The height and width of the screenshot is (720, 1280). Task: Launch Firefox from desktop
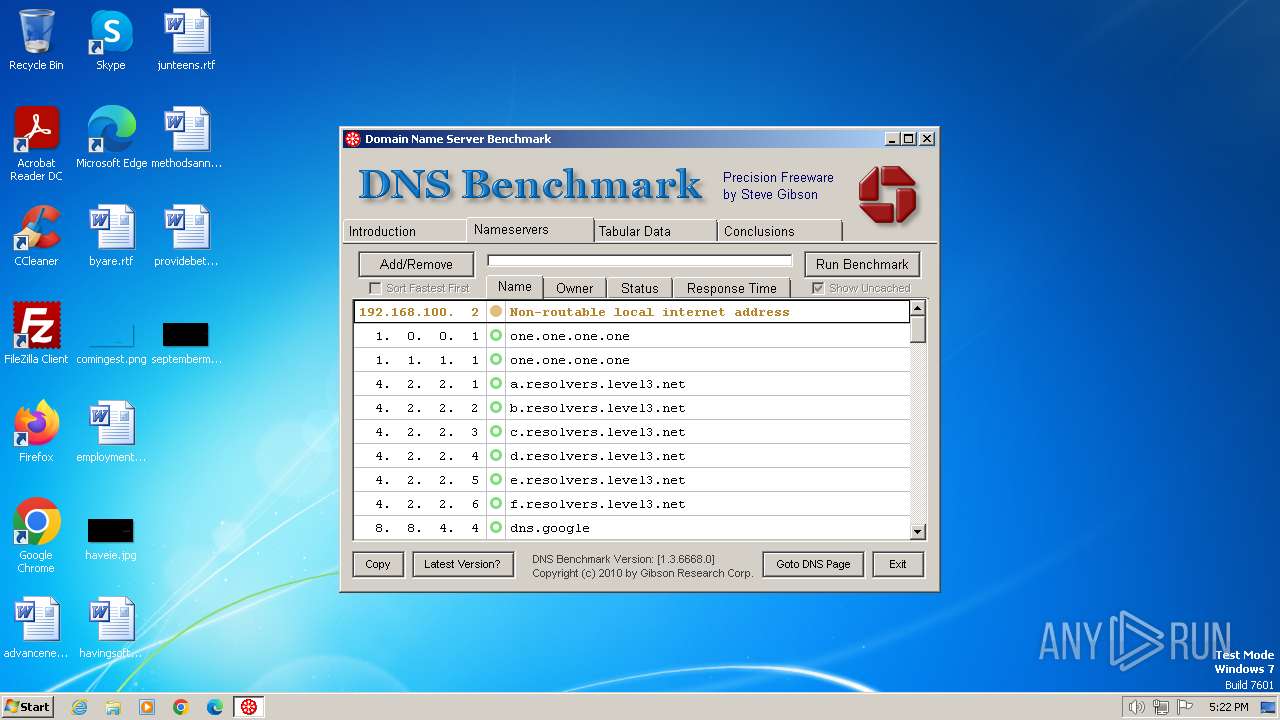(x=36, y=432)
